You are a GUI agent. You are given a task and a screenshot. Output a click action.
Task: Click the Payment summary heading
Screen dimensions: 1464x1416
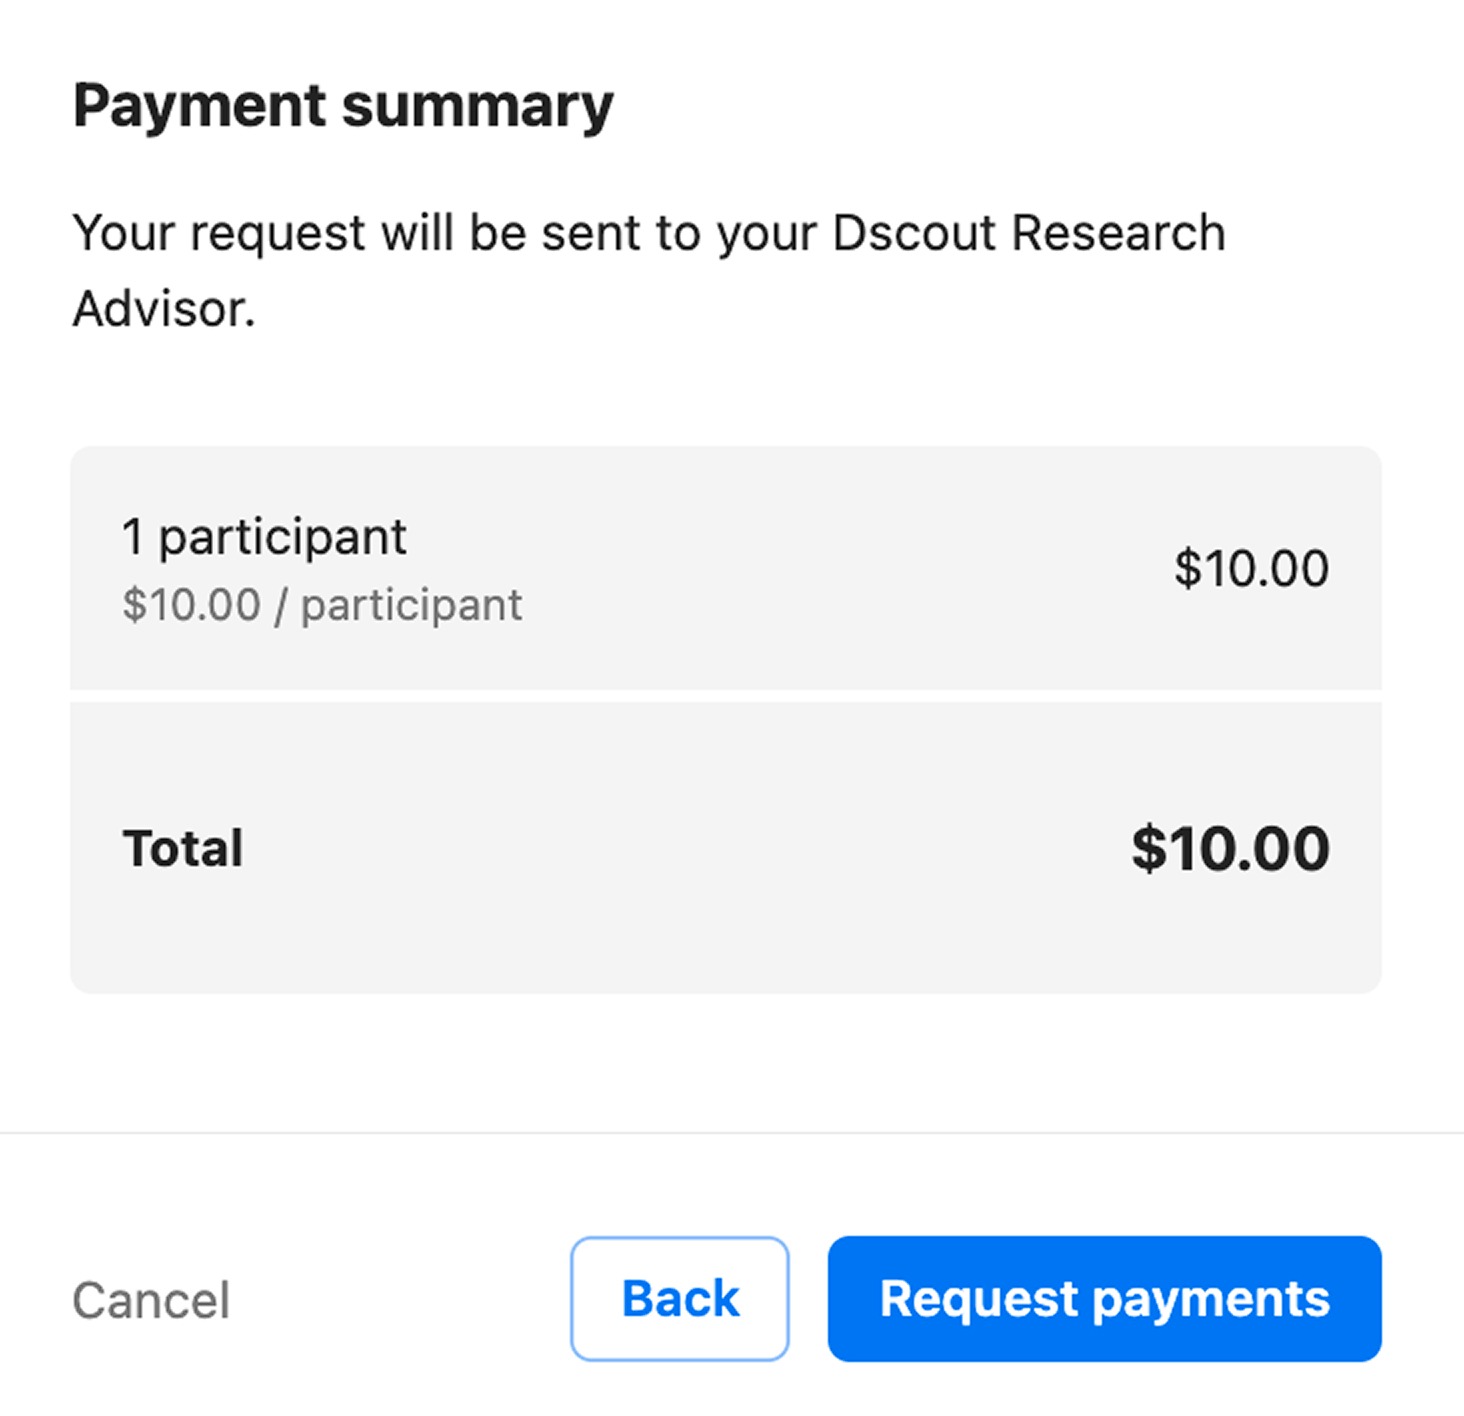coord(343,106)
